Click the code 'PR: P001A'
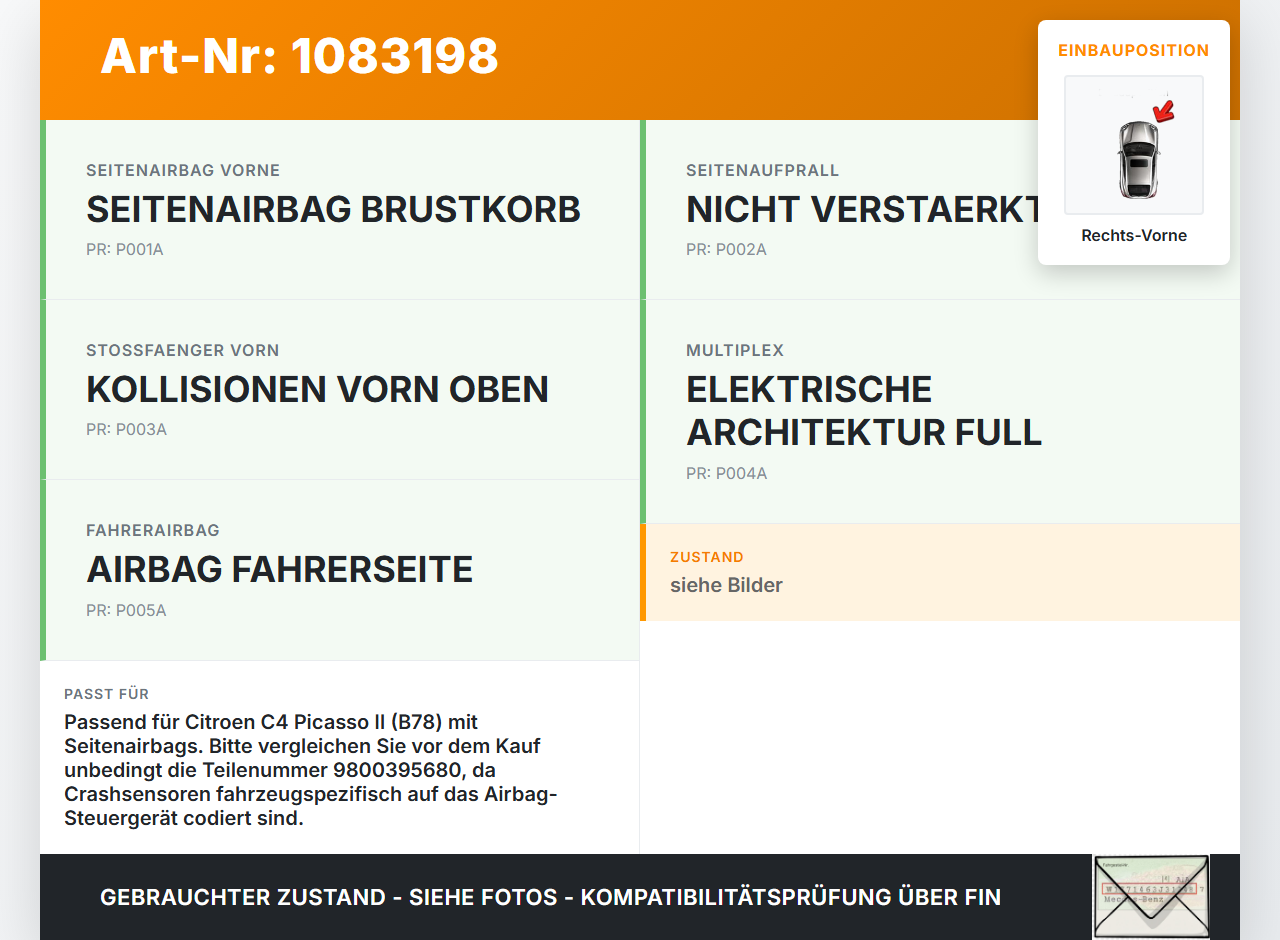 click(x=125, y=250)
